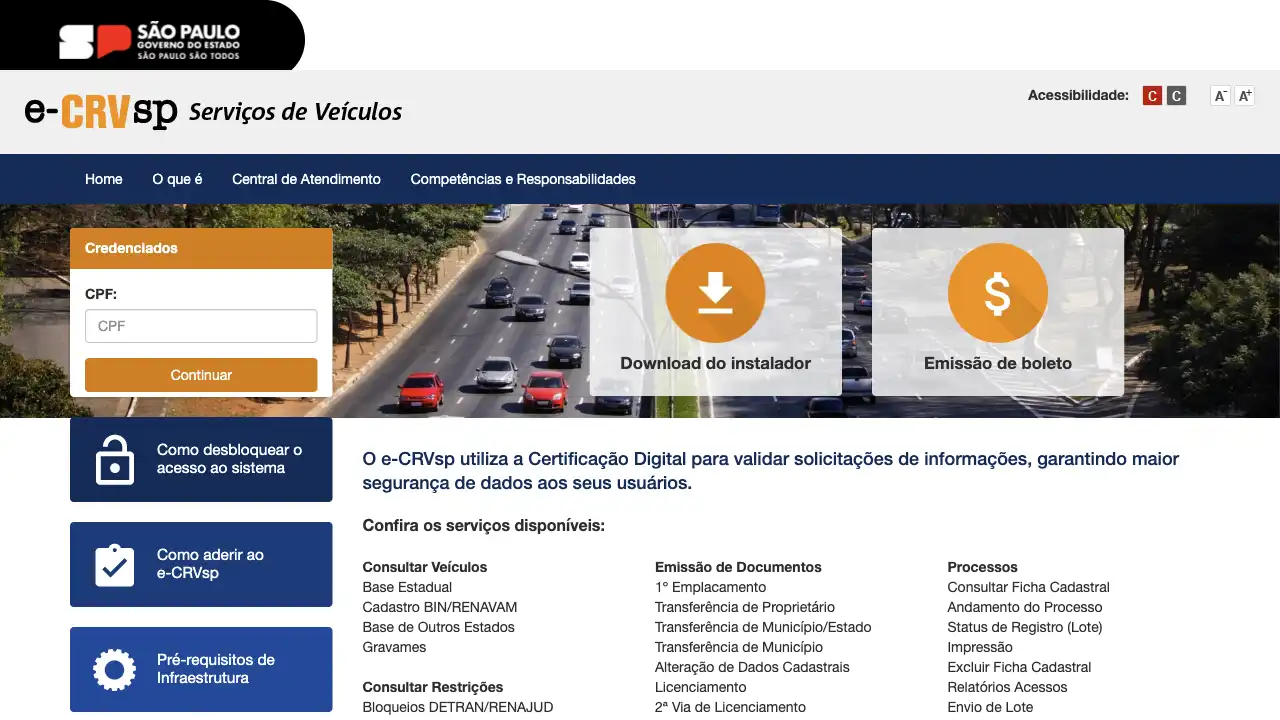Select Transferência de Proprietário
Image resolution: width=1280 pixels, height=720 pixels.
coord(745,607)
